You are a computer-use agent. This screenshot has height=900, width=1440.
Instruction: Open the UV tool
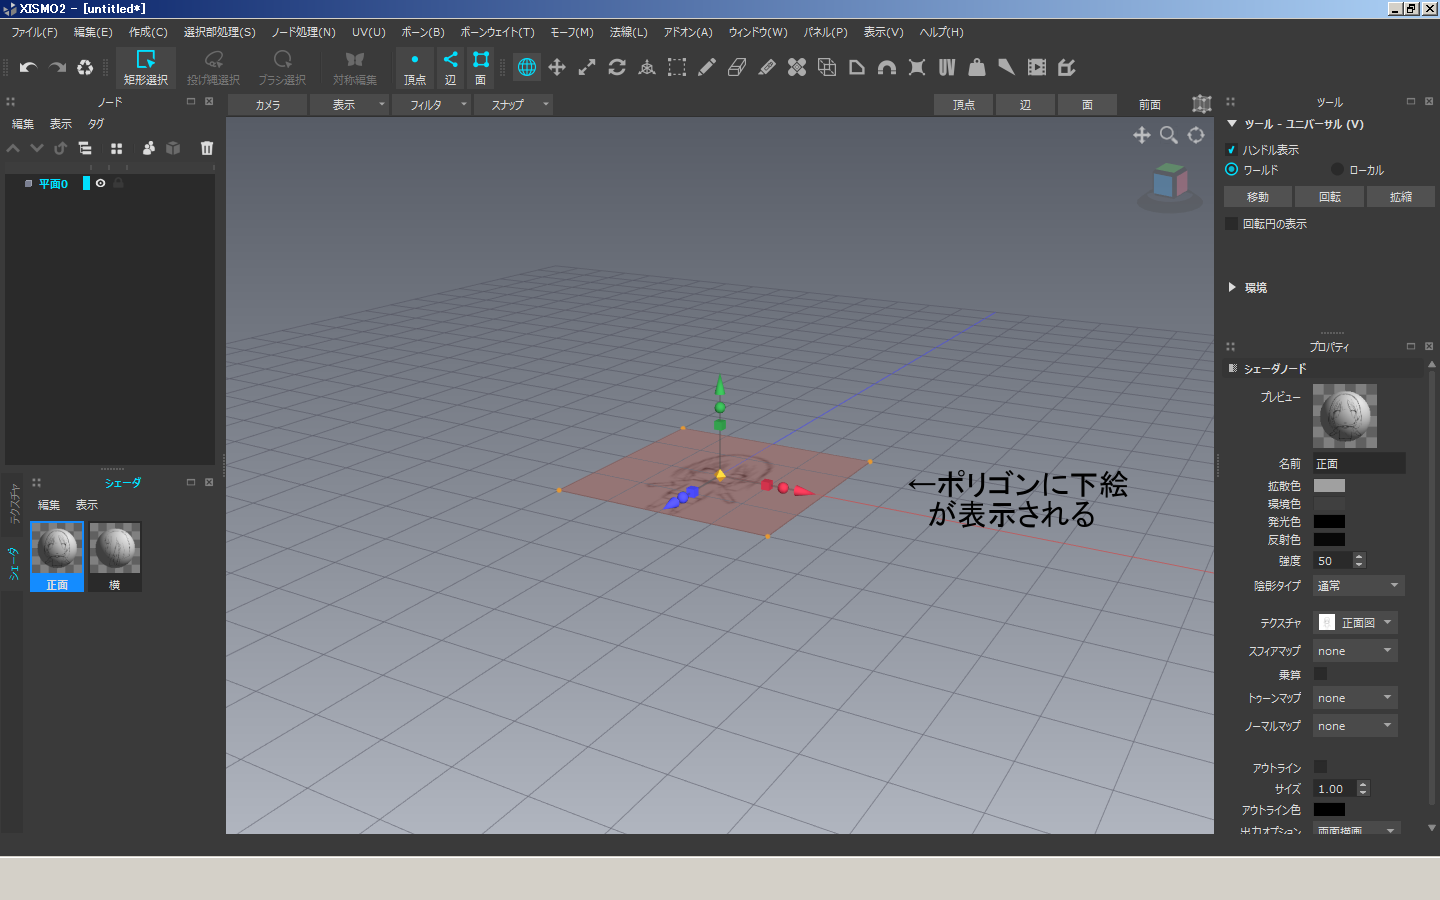pos(947,67)
